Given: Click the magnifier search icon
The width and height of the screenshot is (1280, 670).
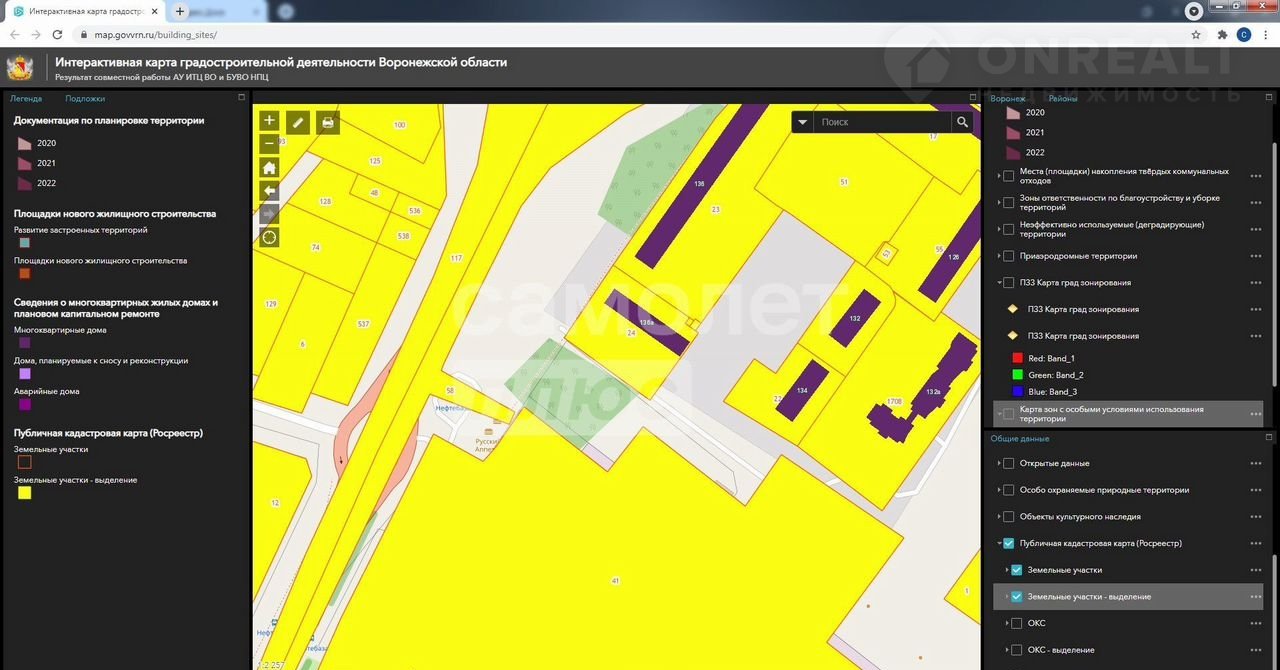Looking at the screenshot, I should [962, 122].
